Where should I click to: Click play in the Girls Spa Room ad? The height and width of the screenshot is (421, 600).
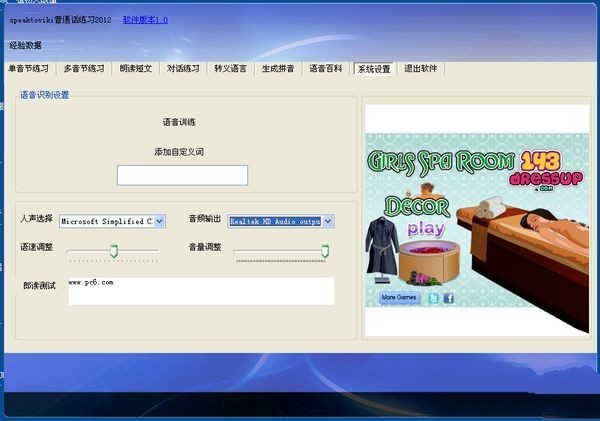point(426,229)
